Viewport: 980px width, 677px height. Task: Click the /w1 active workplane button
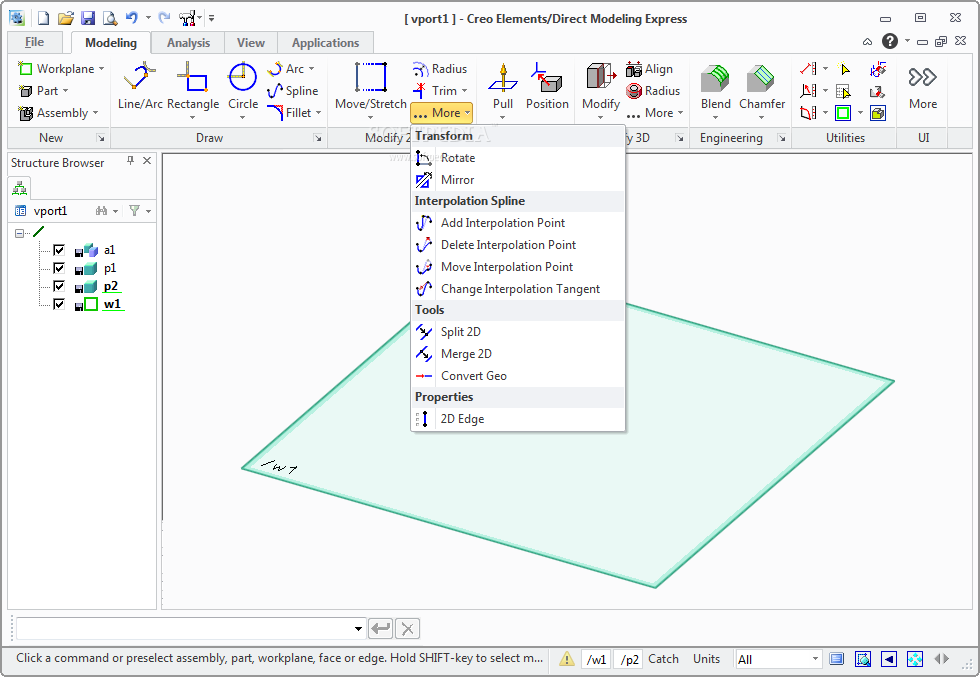point(596,659)
